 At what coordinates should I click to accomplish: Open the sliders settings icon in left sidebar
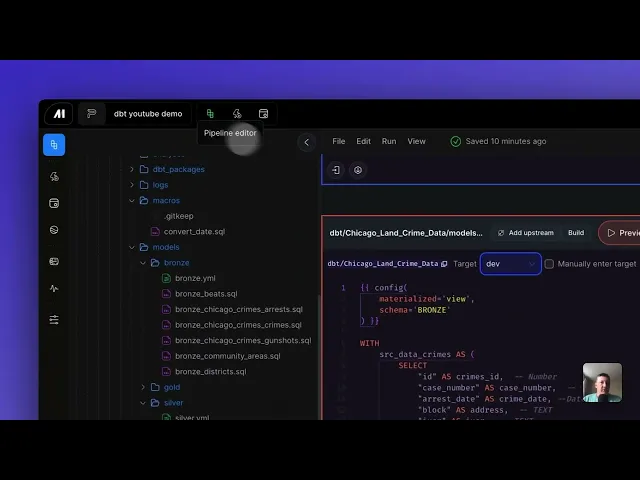point(54,320)
